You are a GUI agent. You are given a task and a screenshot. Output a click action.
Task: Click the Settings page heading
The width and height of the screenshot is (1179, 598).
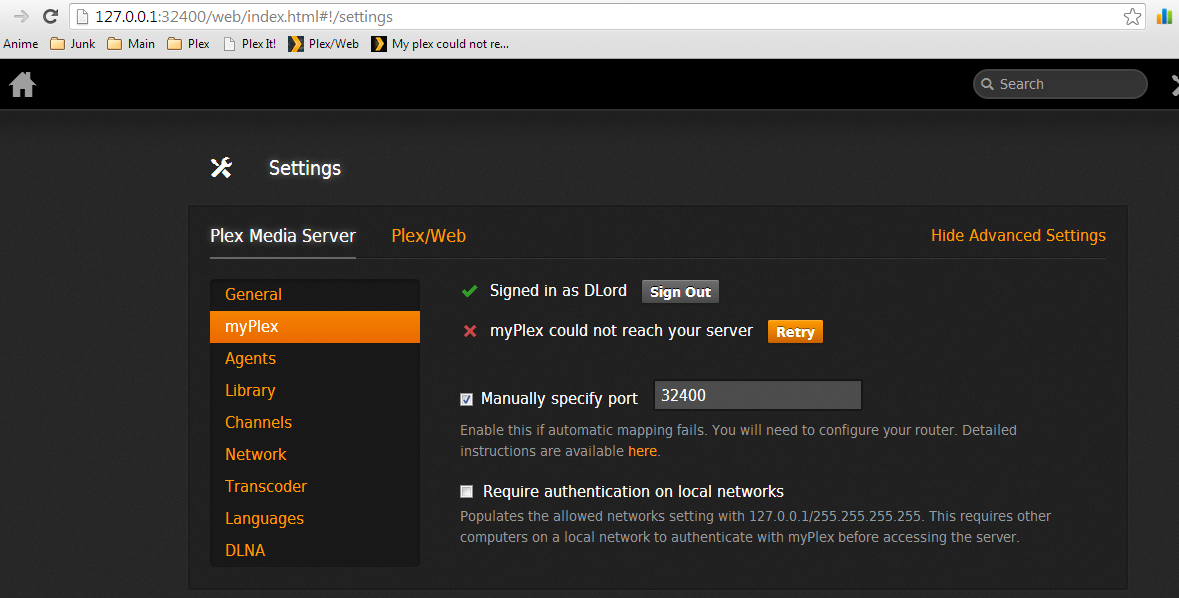point(305,168)
